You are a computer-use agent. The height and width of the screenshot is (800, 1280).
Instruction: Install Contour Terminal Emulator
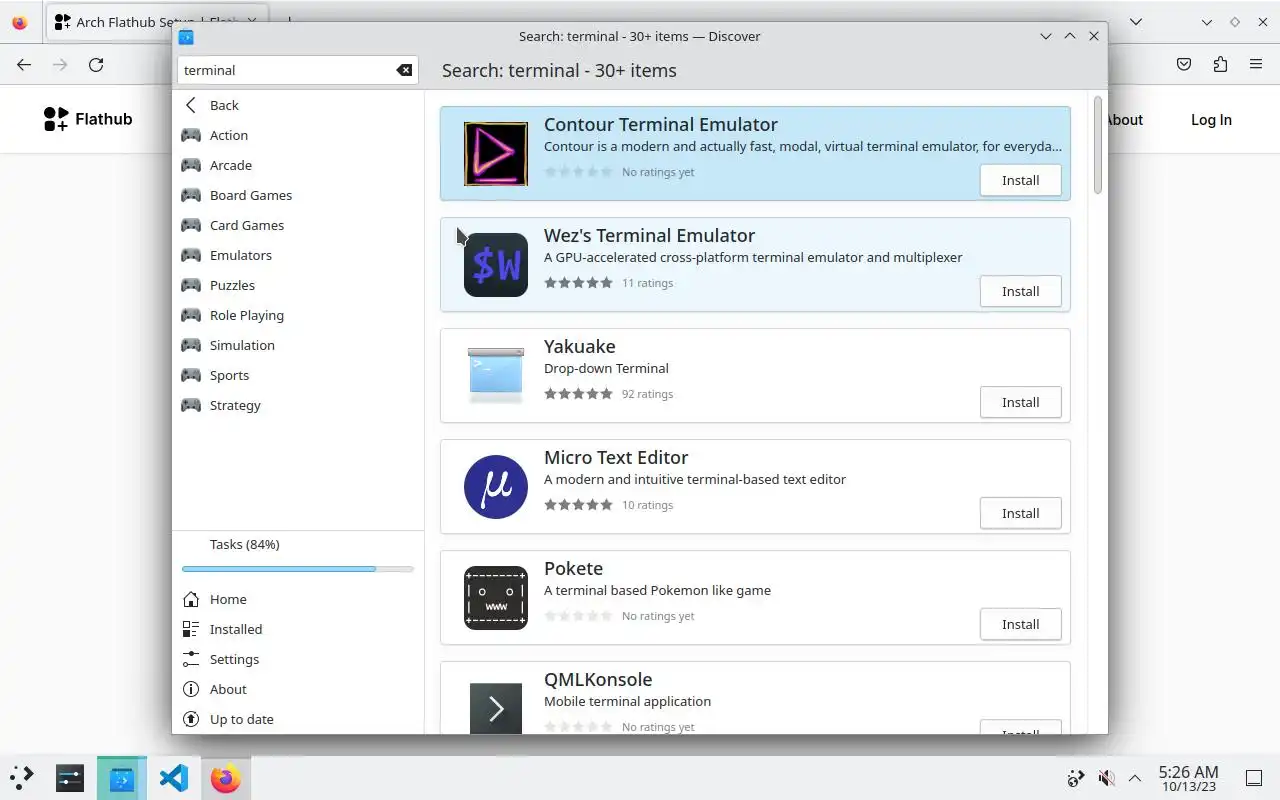coord(1020,180)
